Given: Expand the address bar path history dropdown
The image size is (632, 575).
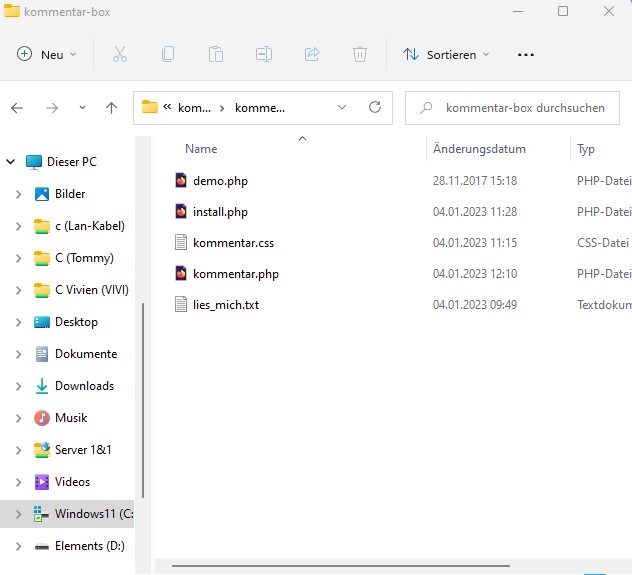Looking at the screenshot, I should tap(342, 107).
